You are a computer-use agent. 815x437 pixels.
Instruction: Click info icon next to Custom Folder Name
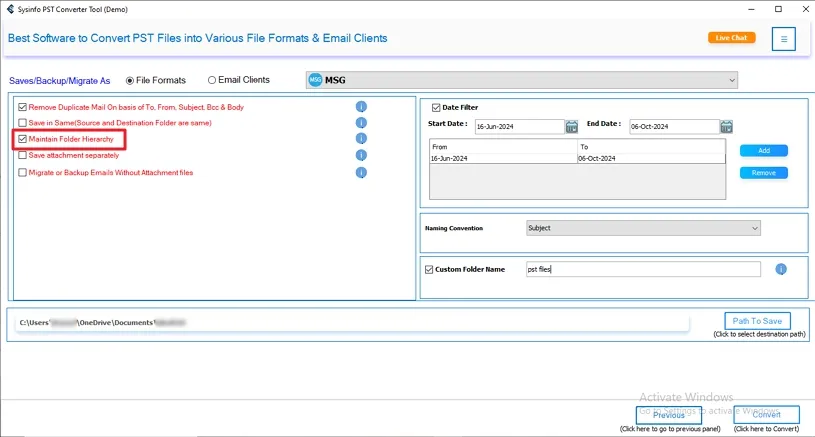click(x=781, y=269)
